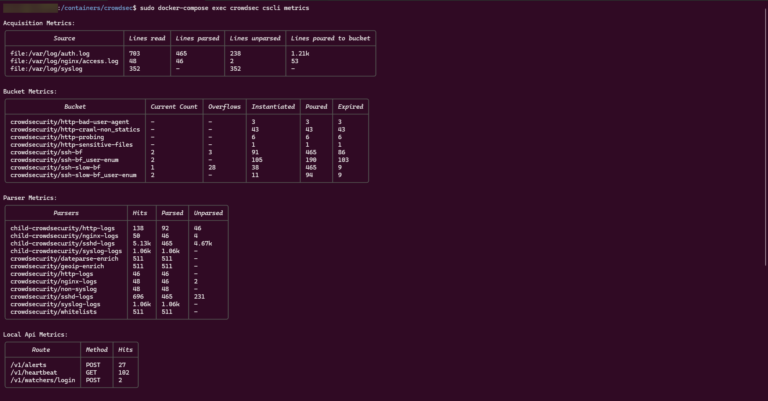
Task: Click the '102' hits value
Action: click(x=123, y=373)
